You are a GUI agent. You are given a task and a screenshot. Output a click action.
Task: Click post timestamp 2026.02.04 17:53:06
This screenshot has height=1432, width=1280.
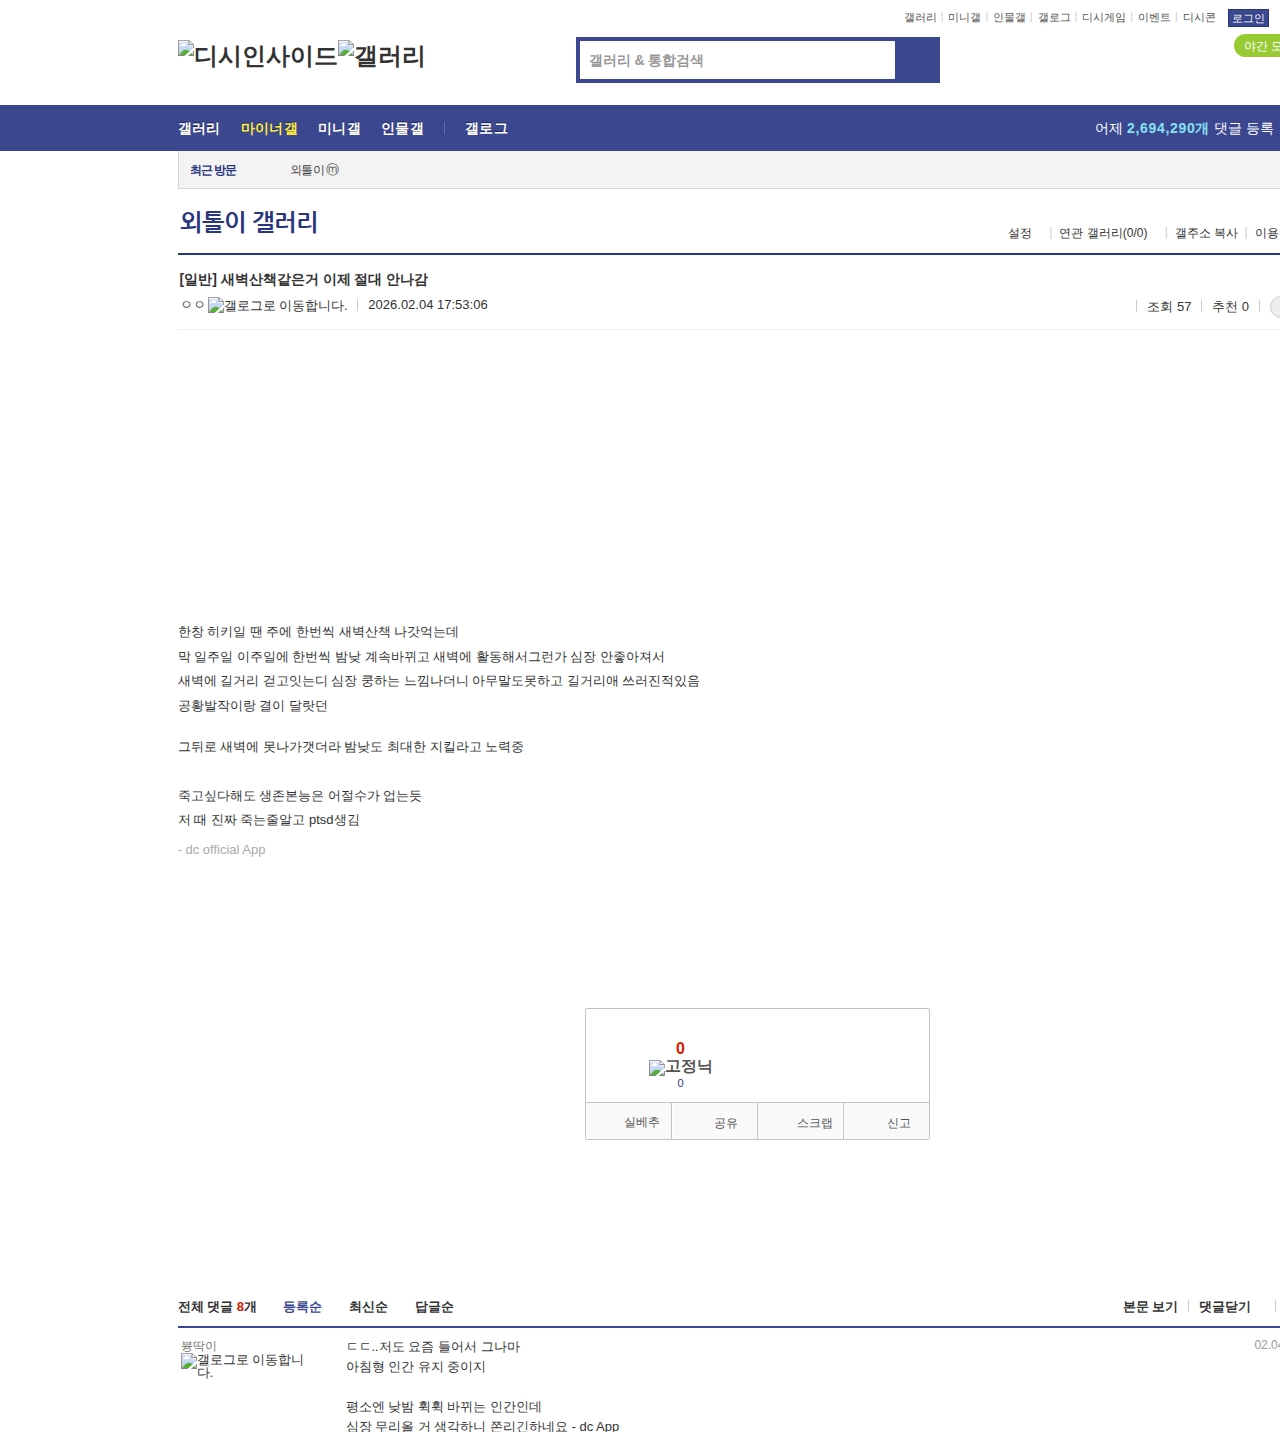[x=428, y=305]
